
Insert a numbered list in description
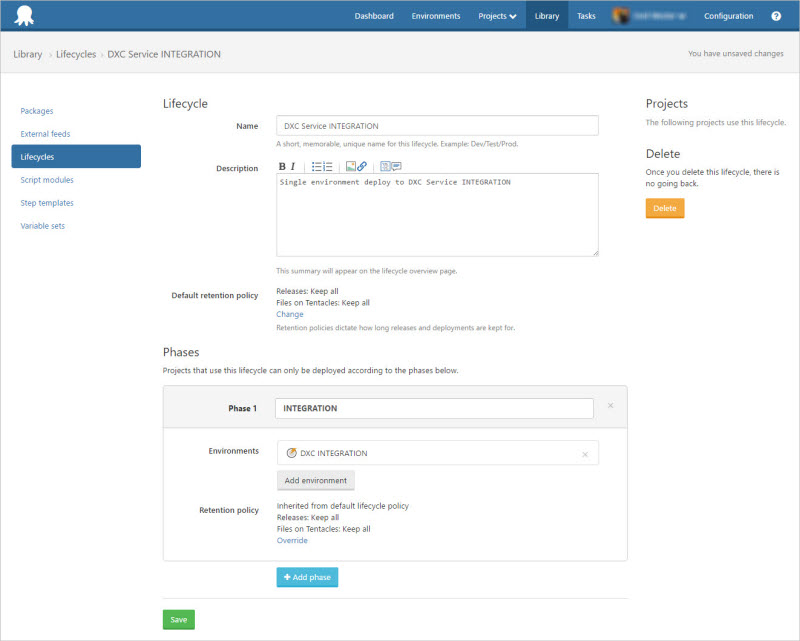[327, 166]
